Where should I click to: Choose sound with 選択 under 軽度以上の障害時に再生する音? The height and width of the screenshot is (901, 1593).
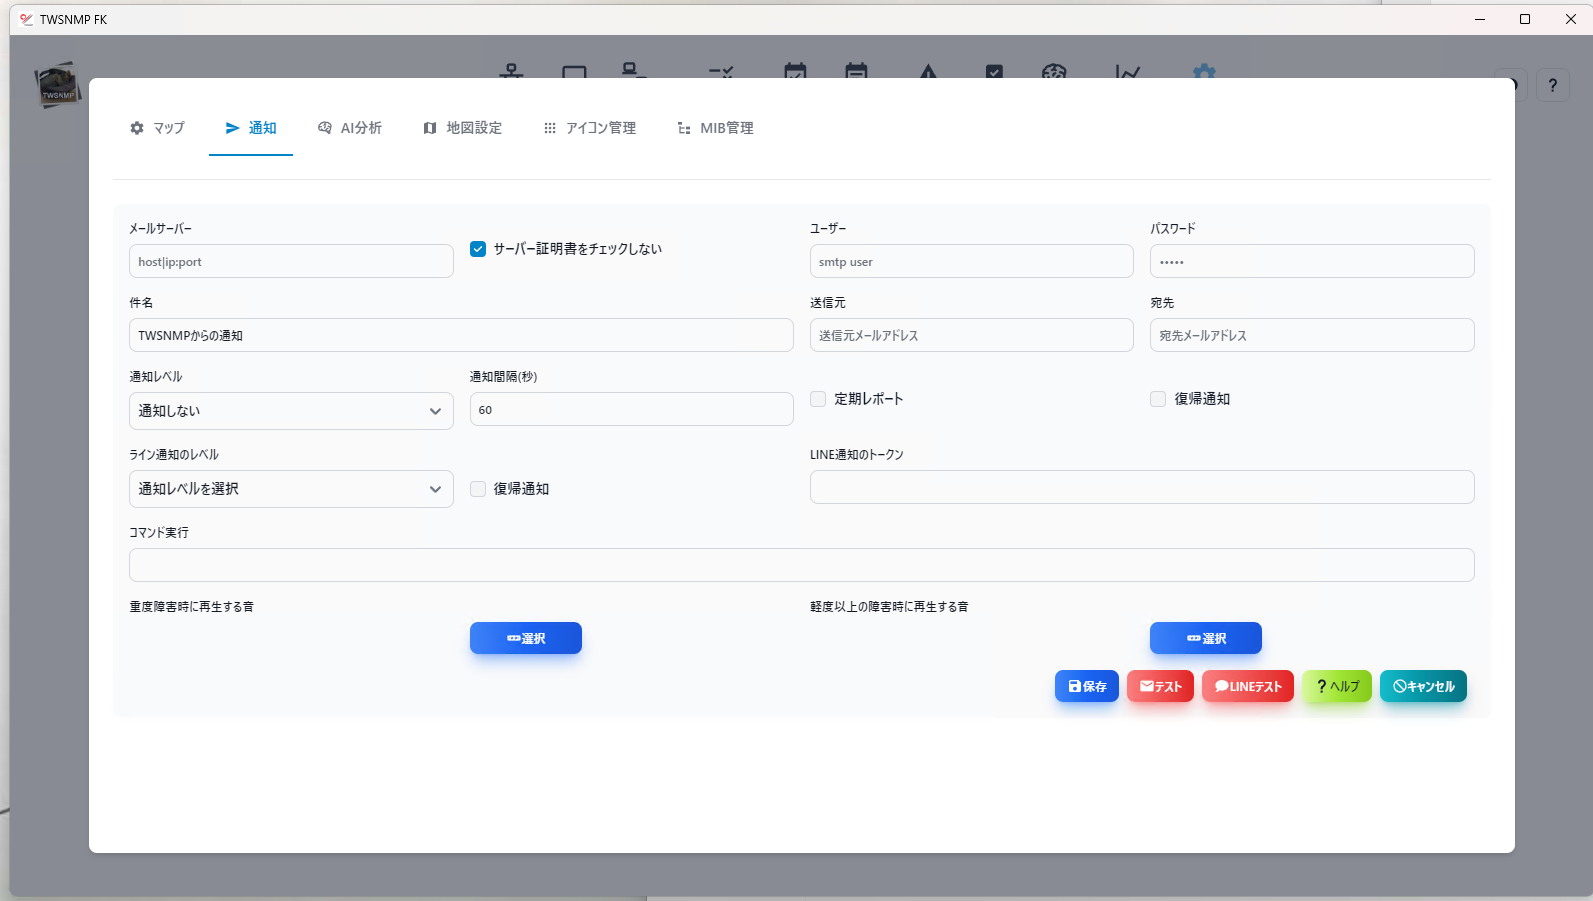pos(1206,638)
